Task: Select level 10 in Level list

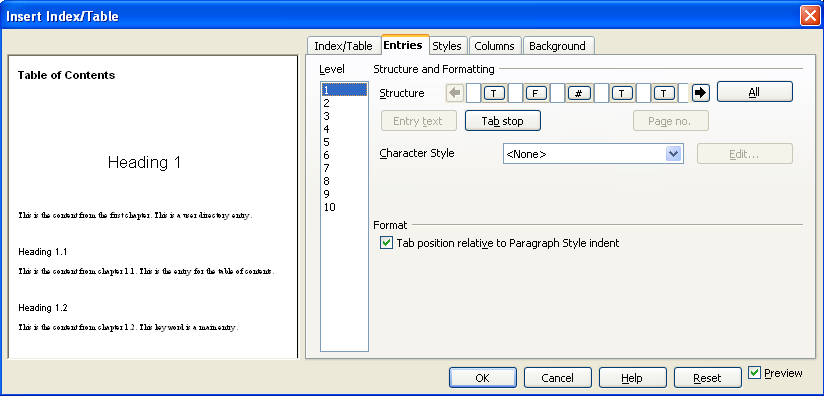Action: 344,207
